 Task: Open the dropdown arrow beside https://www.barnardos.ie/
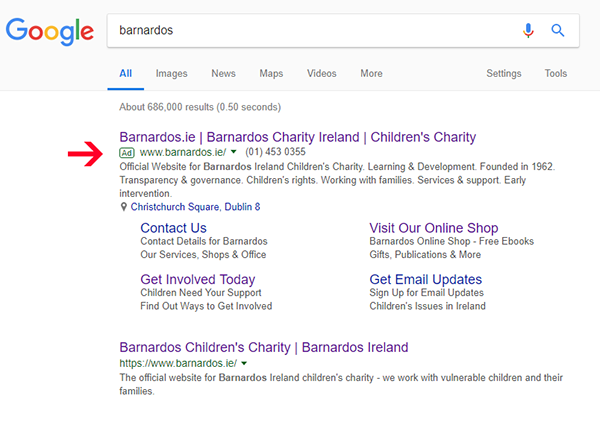pyautogui.click(x=244, y=363)
